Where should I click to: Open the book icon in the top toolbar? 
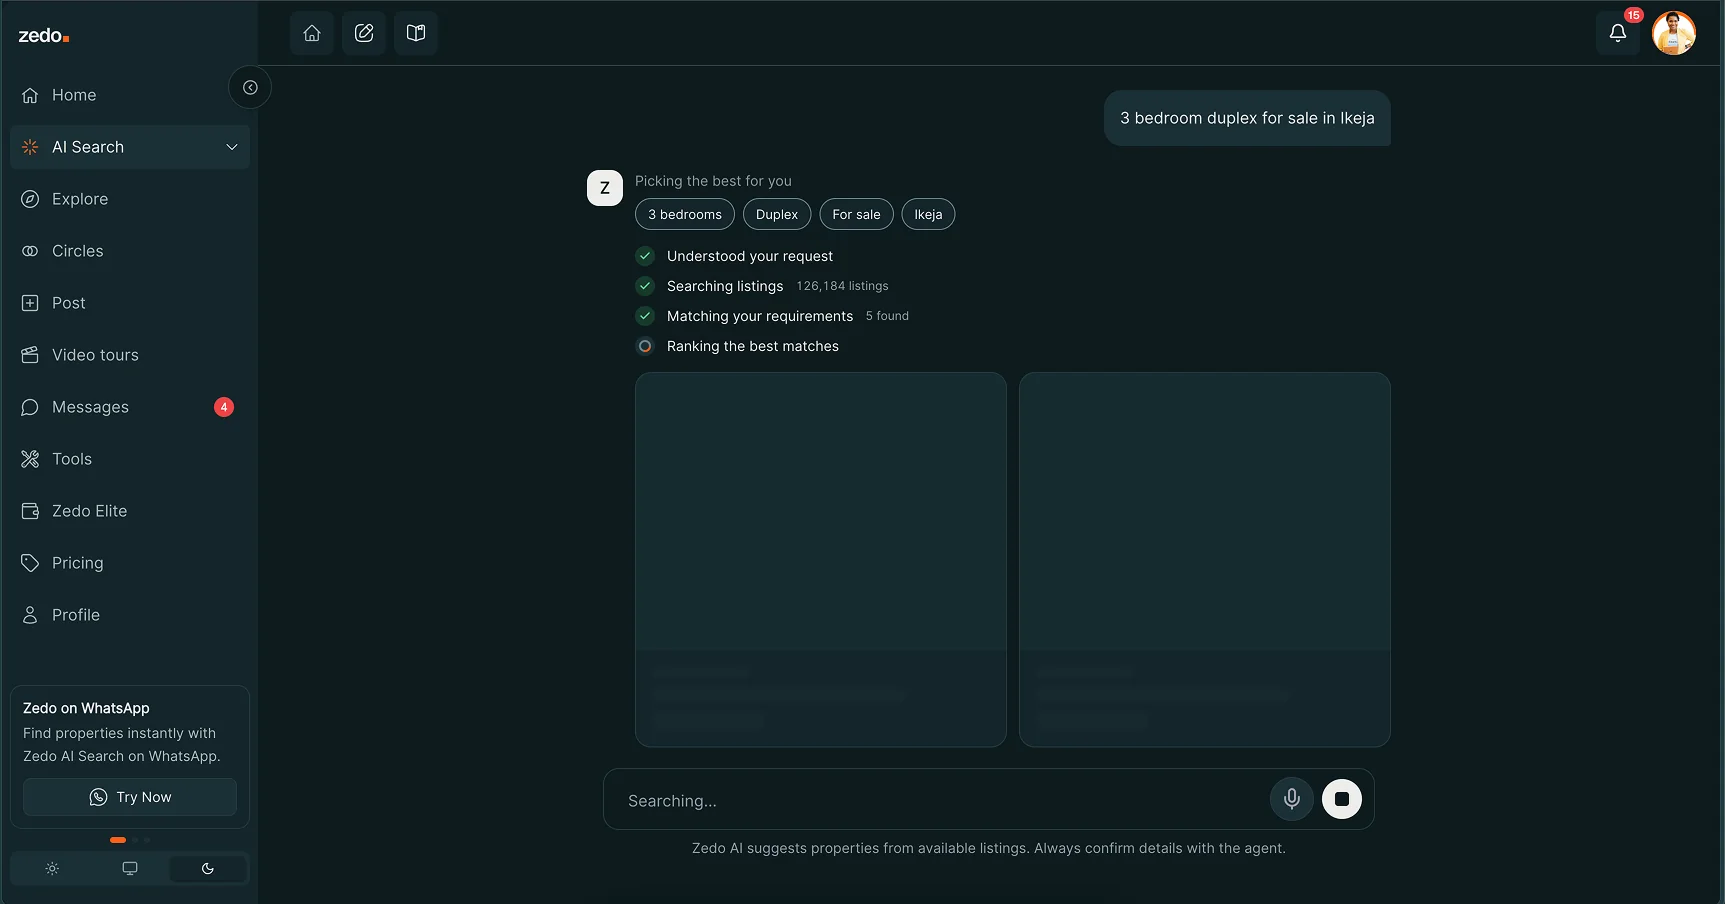click(x=416, y=33)
